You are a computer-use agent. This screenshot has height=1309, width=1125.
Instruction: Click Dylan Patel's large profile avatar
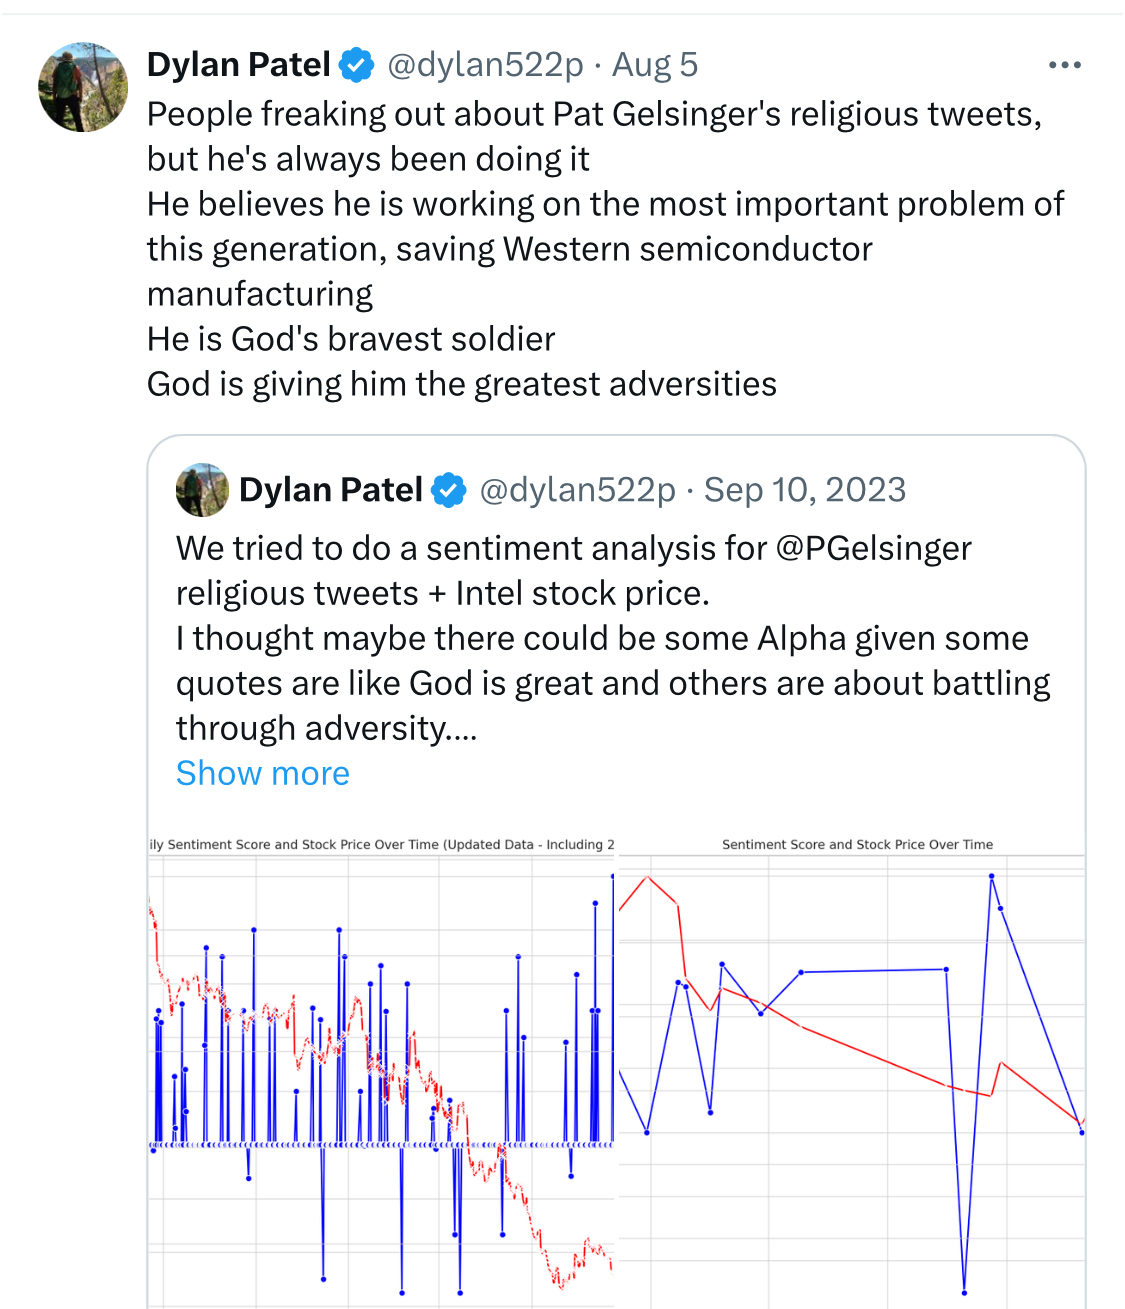pyautogui.click(x=83, y=87)
